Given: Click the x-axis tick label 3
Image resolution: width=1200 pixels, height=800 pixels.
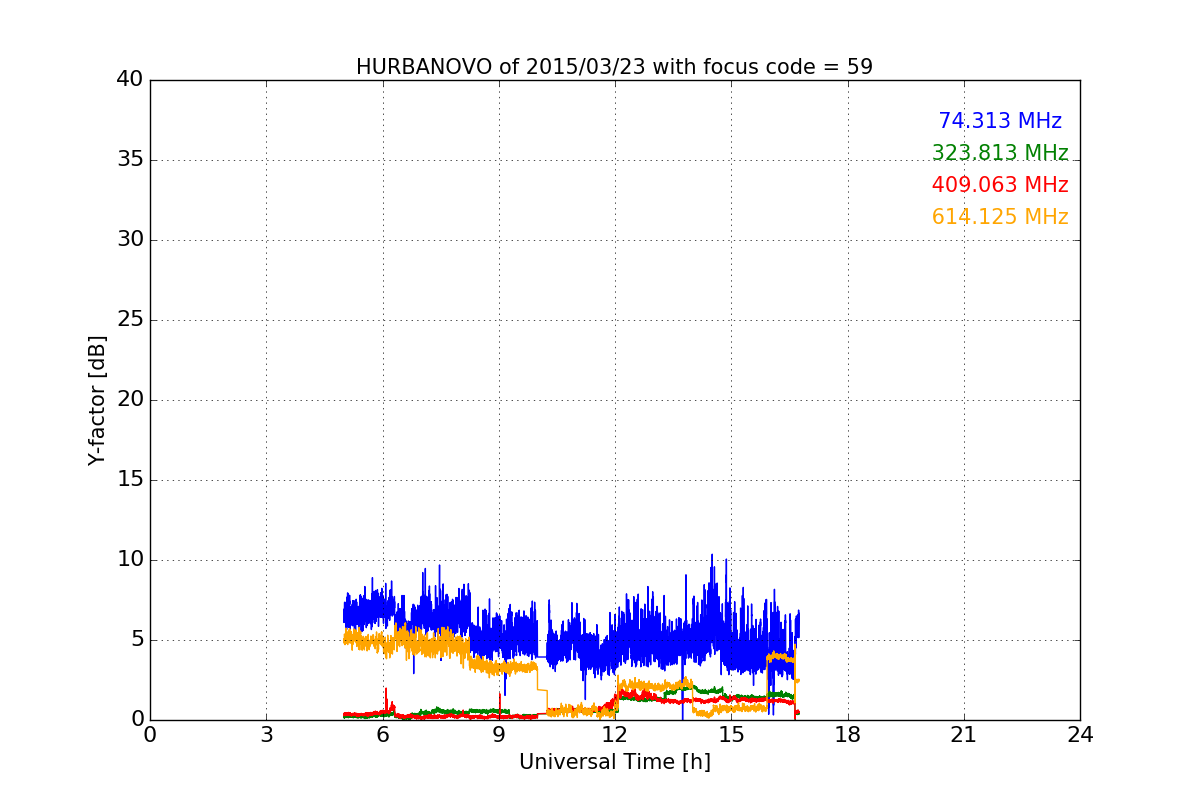Looking at the screenshot, I should point(266,734).
